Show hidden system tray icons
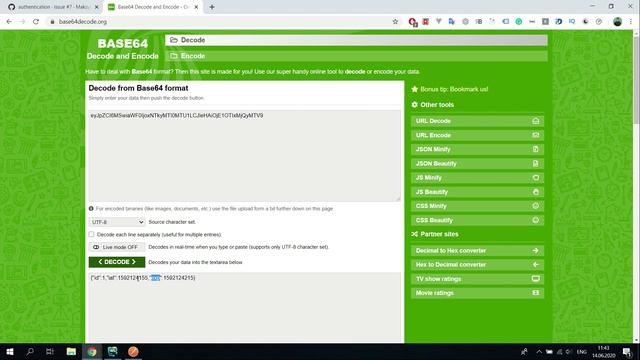Image resolution: width=640 pixels, height=360 pixels. (539, 352)
